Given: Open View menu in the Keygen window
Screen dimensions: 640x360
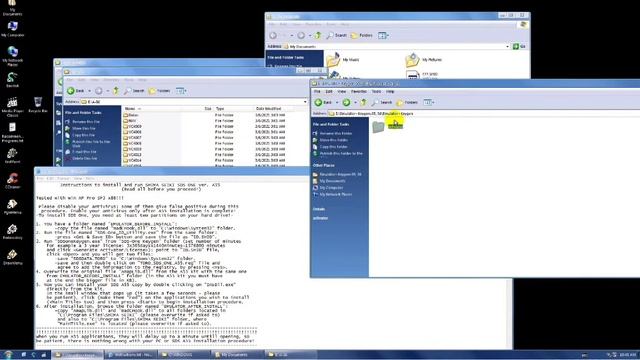Looking at the screenshot, I should pyautogui.click(x=341, y=91).
